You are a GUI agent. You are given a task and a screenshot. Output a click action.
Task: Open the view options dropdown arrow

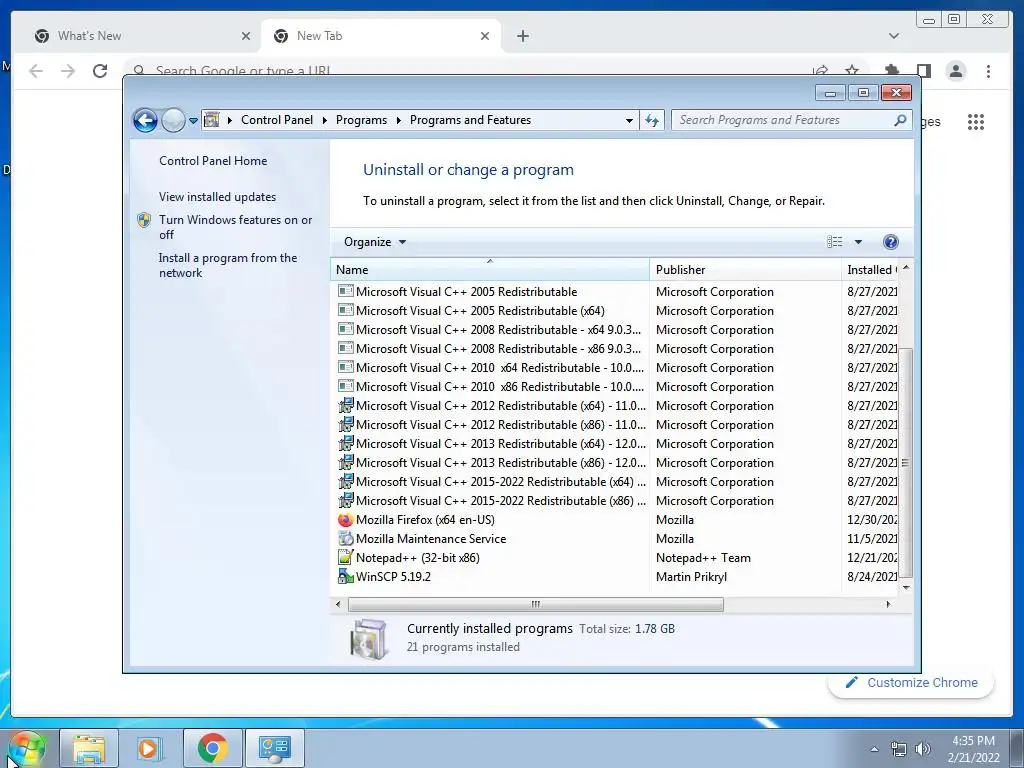click(858, 242)
